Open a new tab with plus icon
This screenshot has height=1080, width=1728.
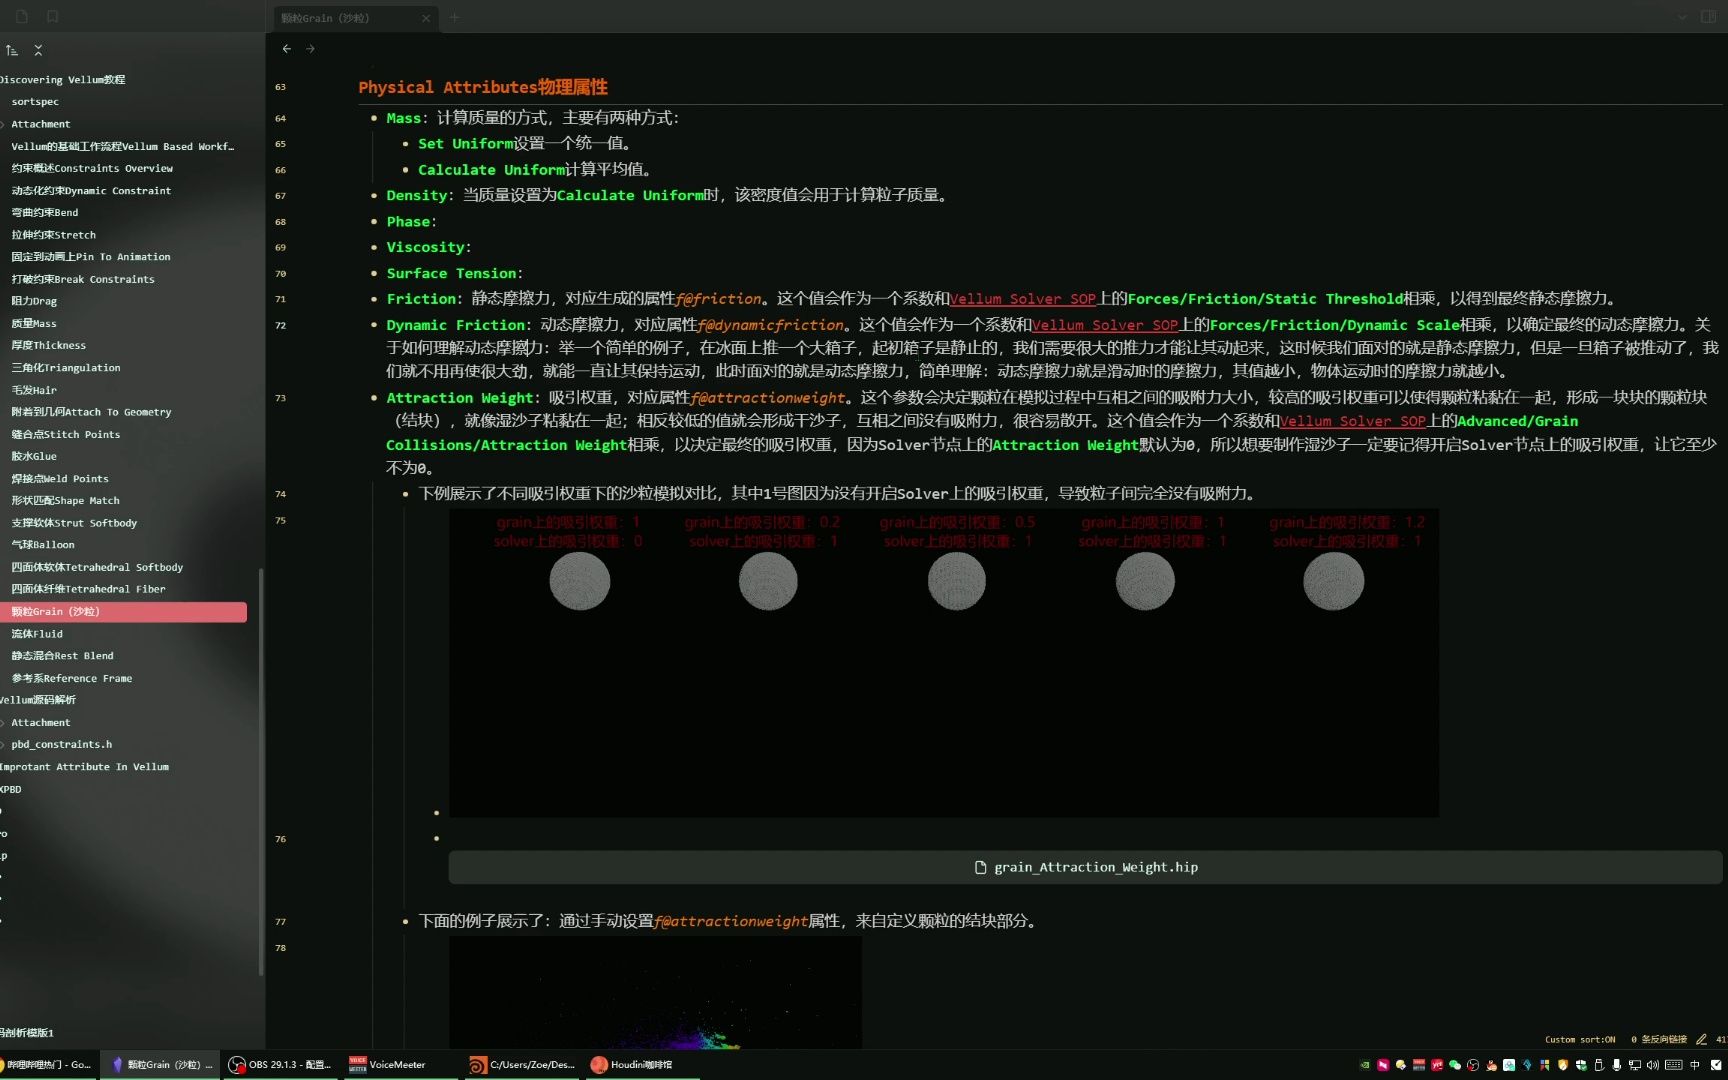pos(454,17)
